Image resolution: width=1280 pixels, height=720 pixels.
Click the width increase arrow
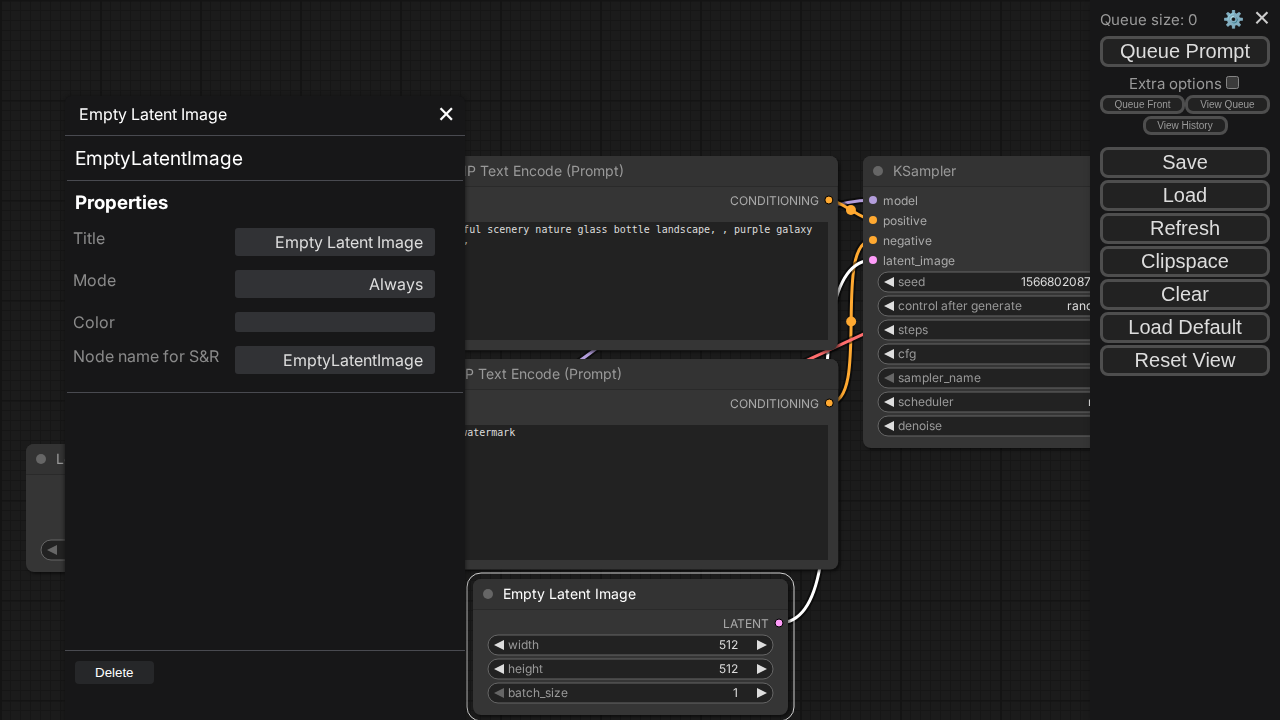(761, 645)
